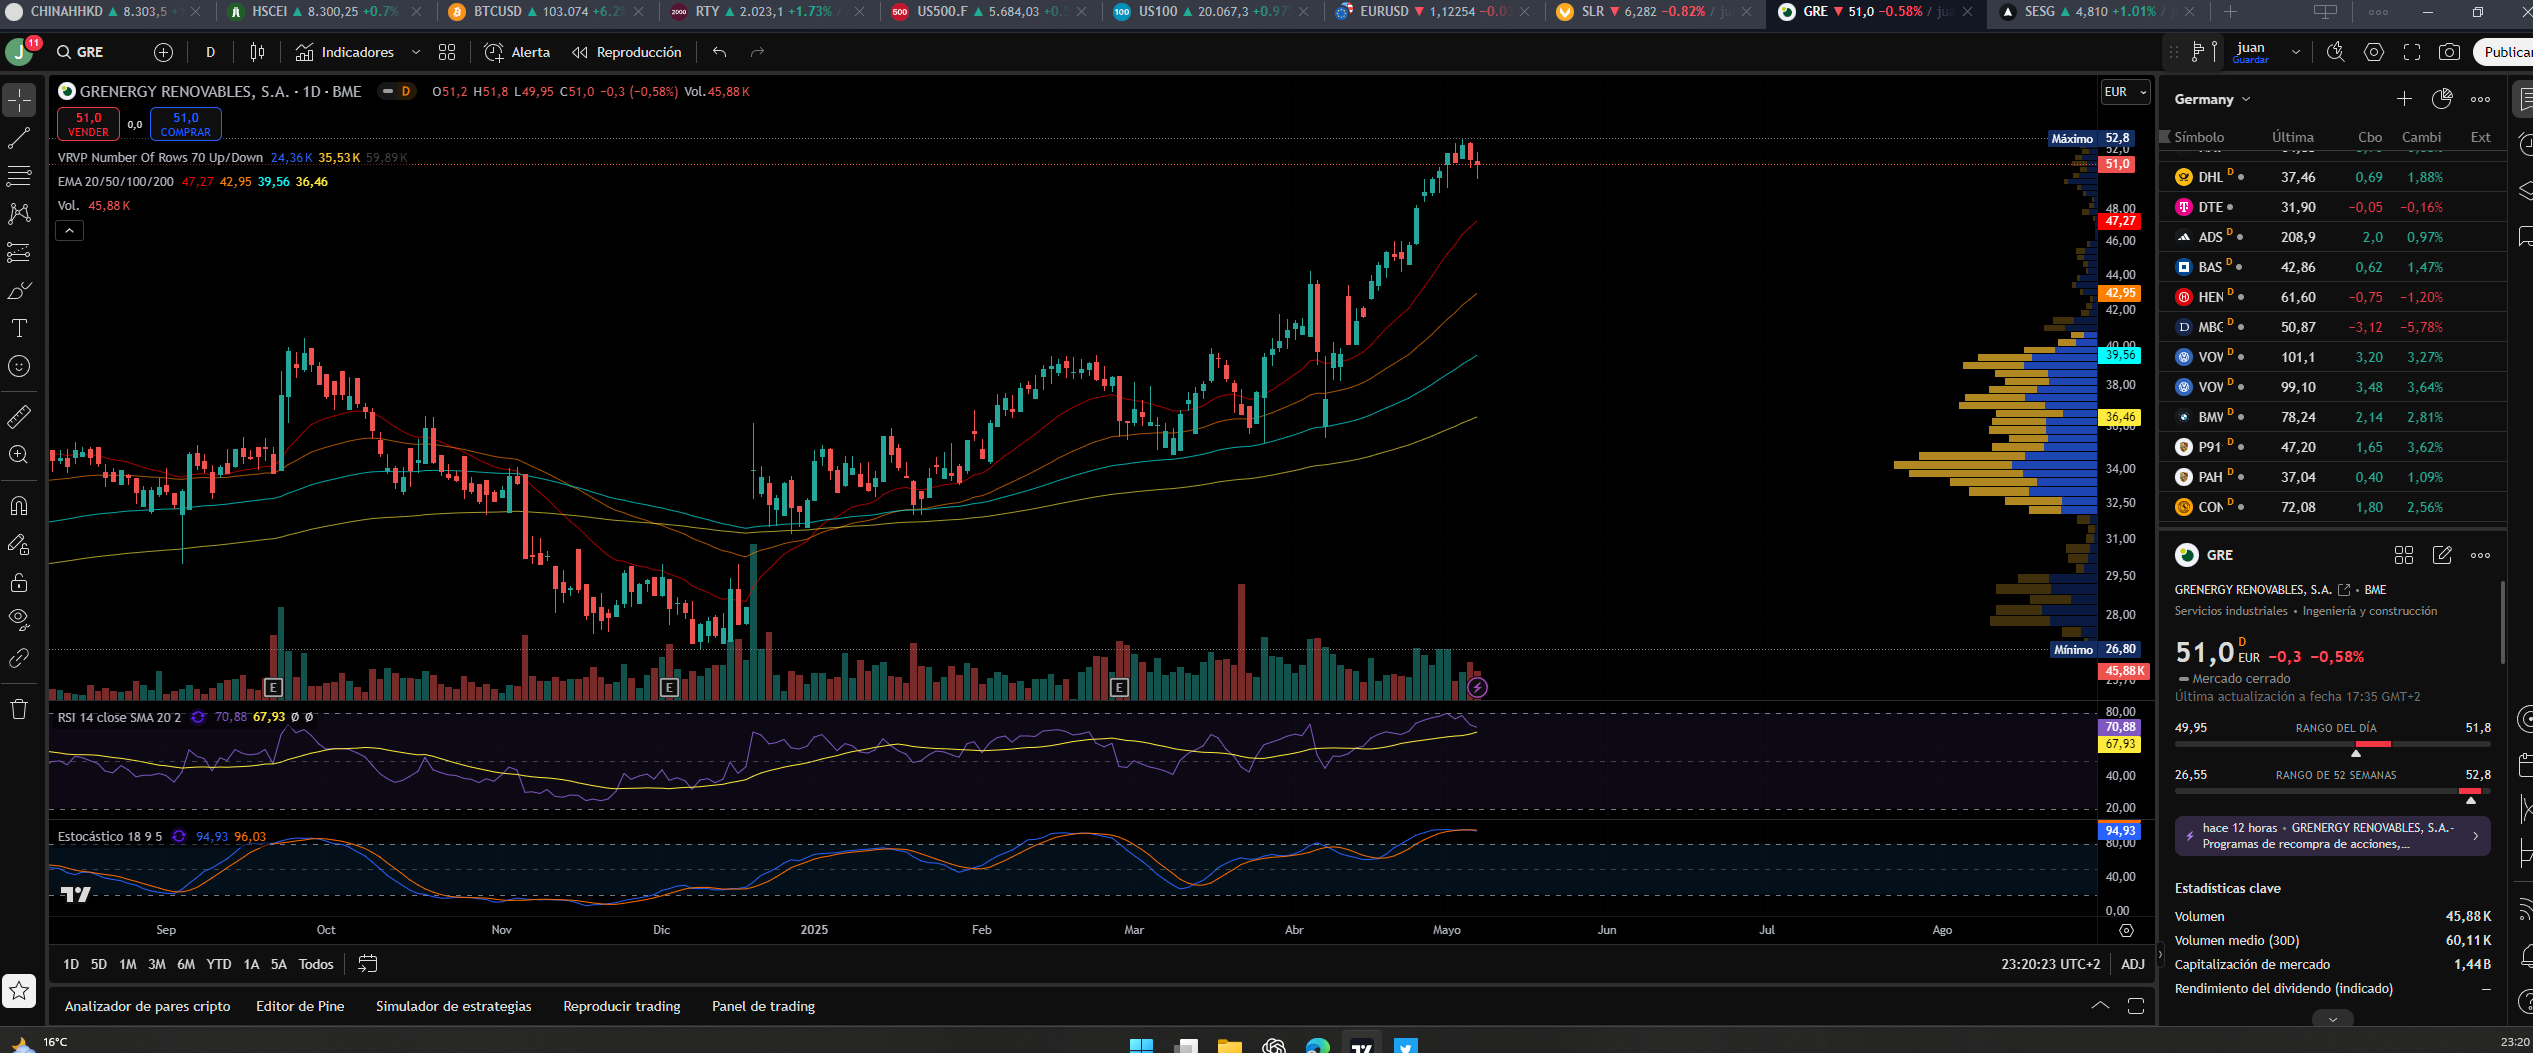Open GRE symbol search
The width and height of the screenshot is (2533, 1053).
(80, 52)
